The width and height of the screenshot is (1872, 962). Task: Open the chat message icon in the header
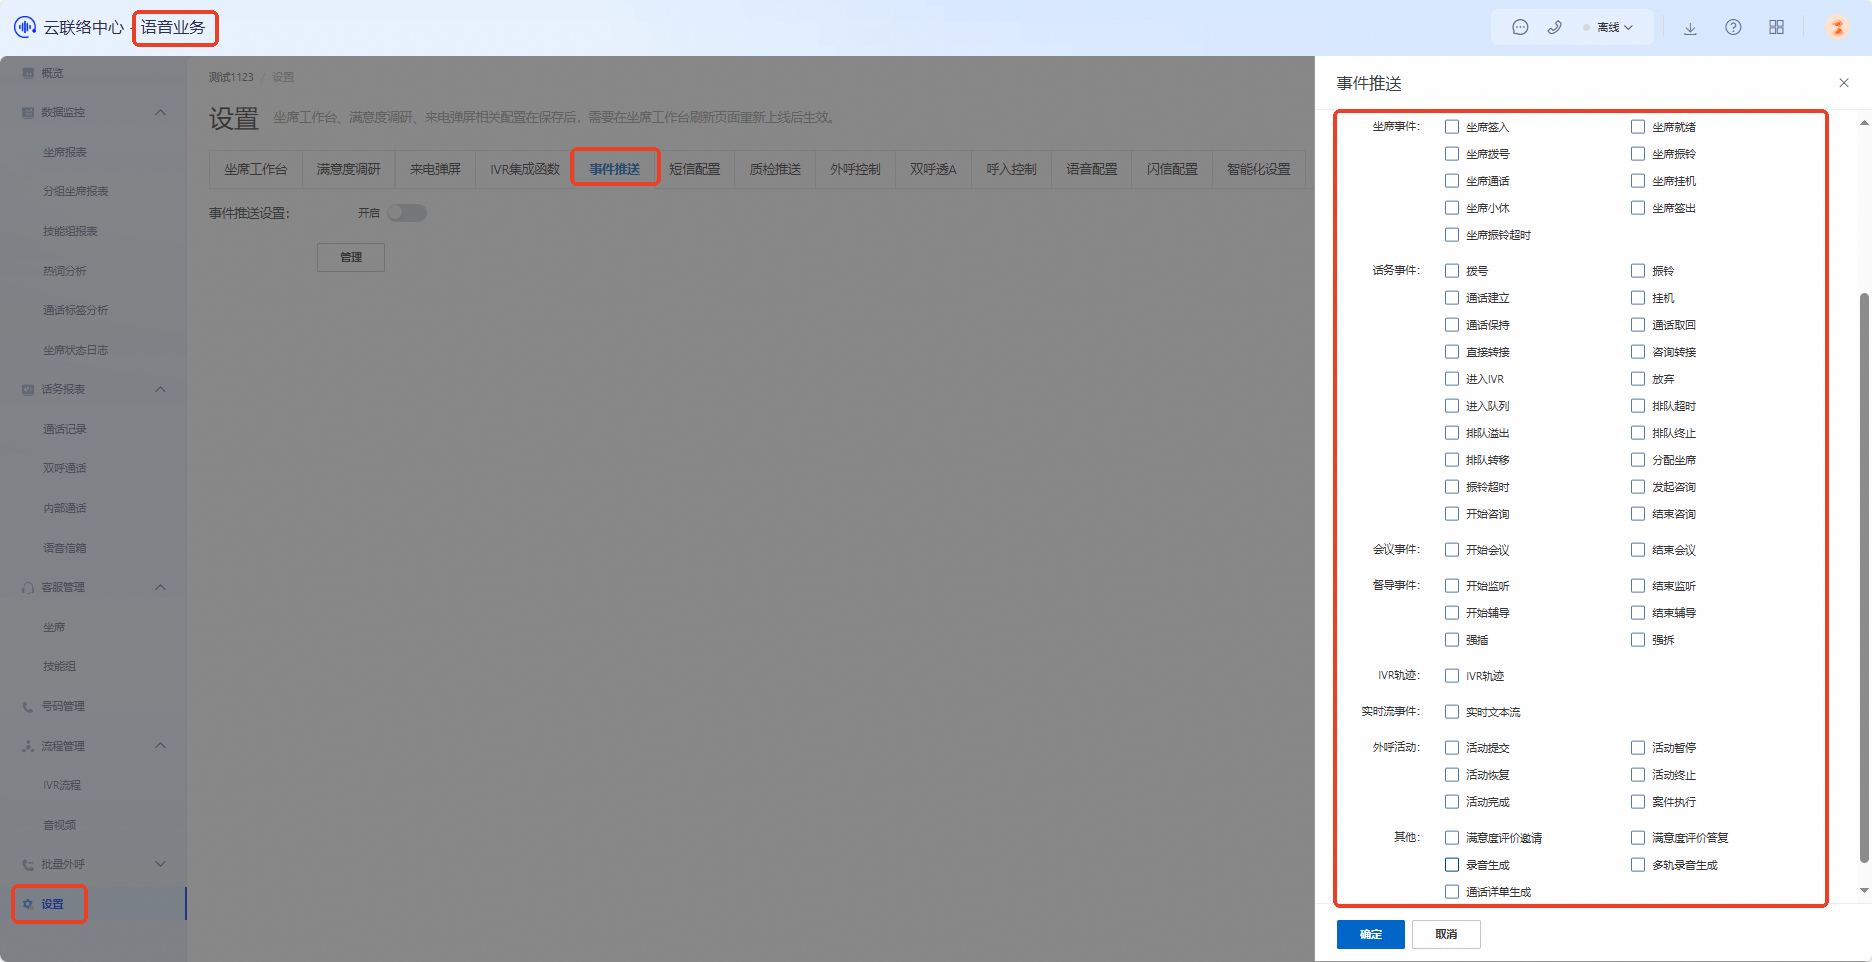point(1520,27)
